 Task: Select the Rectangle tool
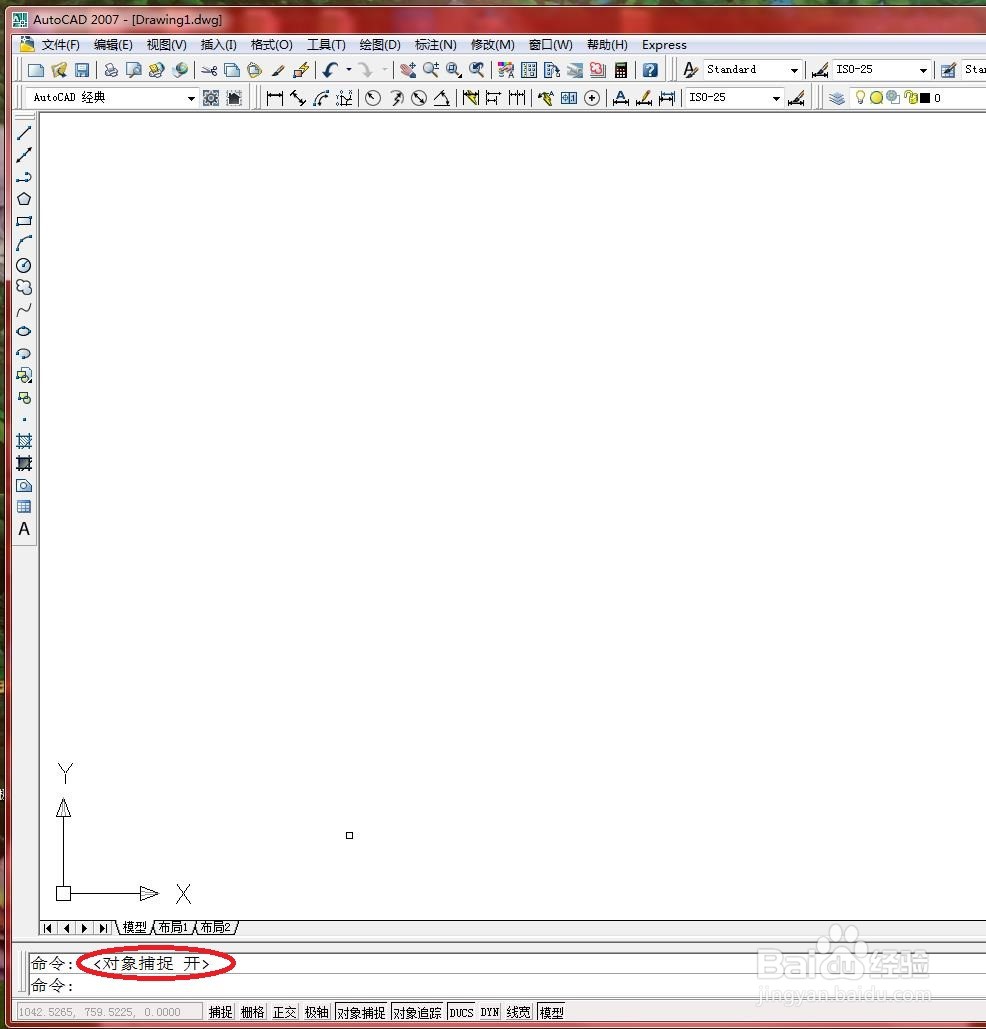pyautogui.click(x=24, y=221)
